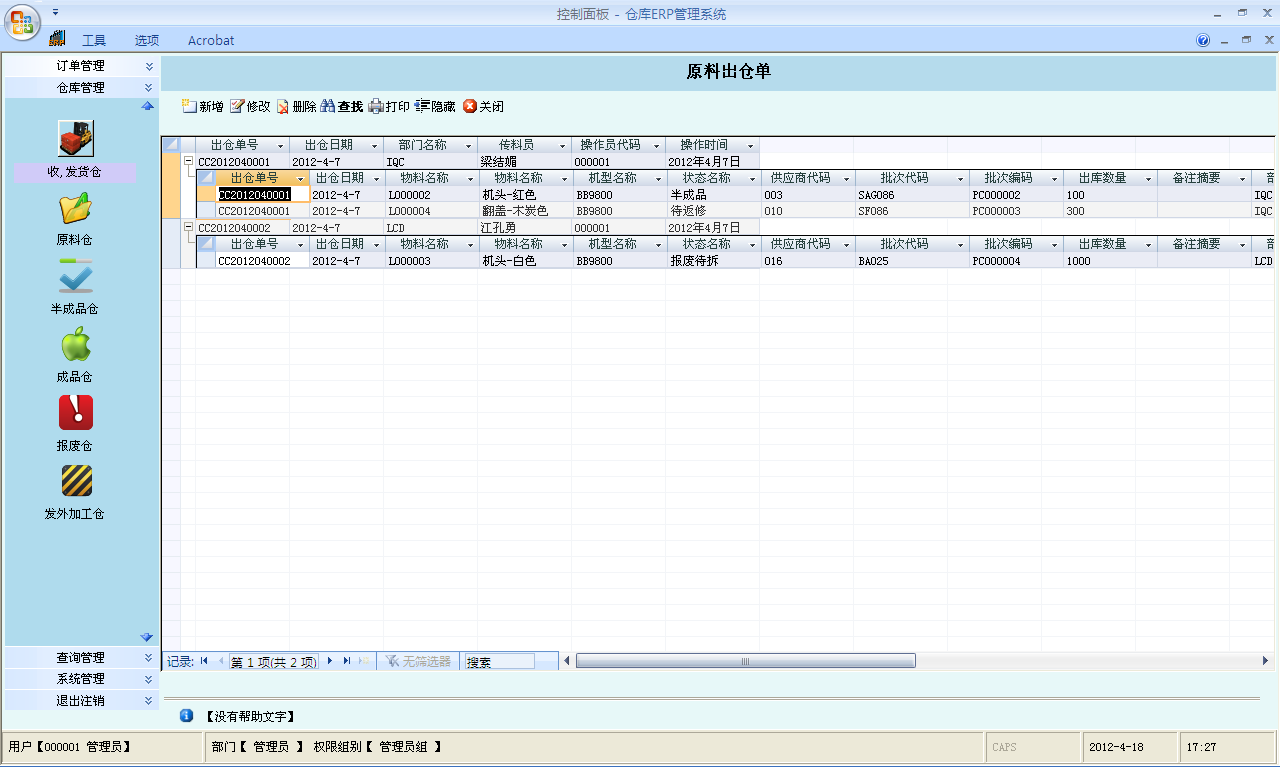Open the 报废仓 red exclamation icon

(x=76, y=412)
